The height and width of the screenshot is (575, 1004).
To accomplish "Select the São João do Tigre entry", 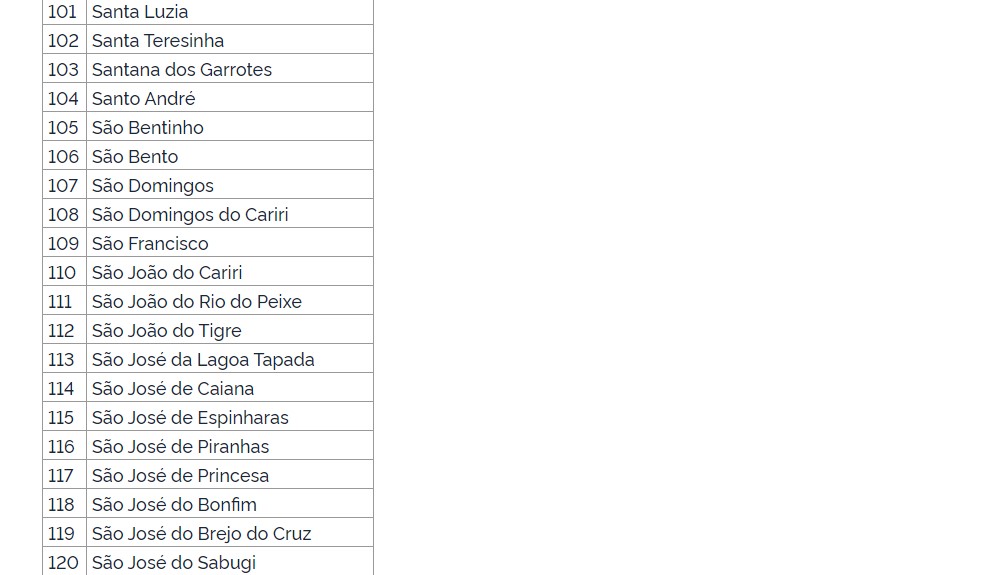I will click(167, 331).
